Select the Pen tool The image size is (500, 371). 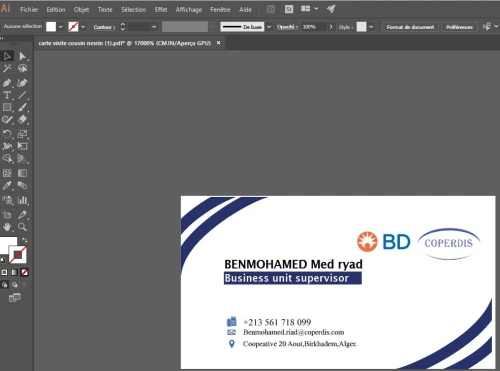[7, 83]
